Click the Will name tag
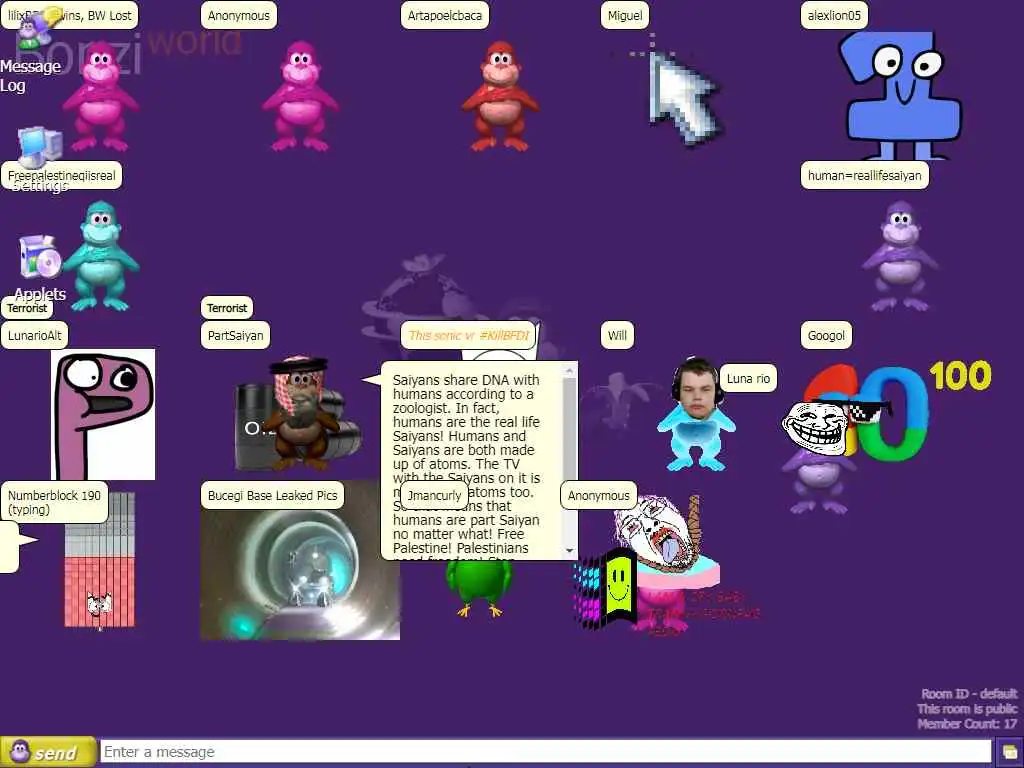Screen dimensions: 1024x768 coord(617,335)
